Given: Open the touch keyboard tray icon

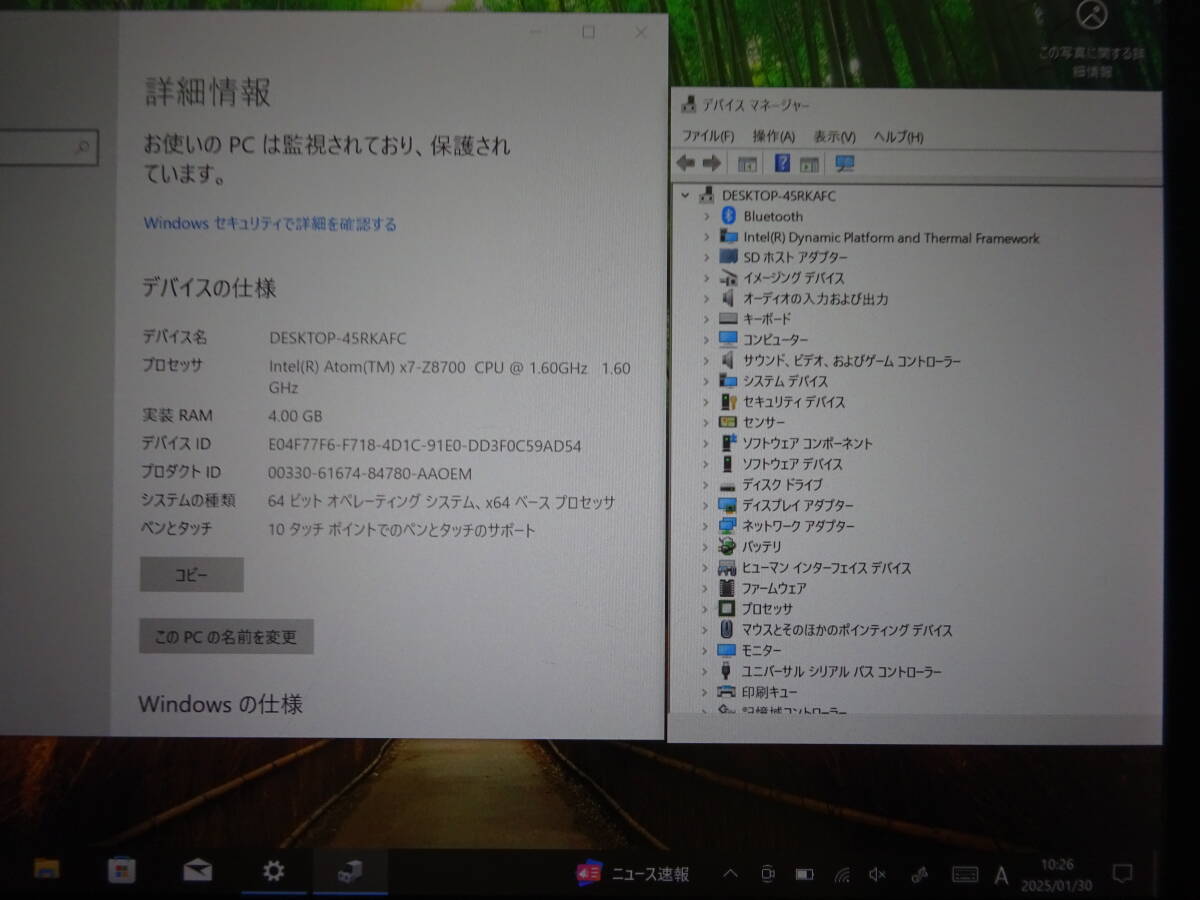Looking at the screenshot, I should pyautogui.click(x=964, y=875).
